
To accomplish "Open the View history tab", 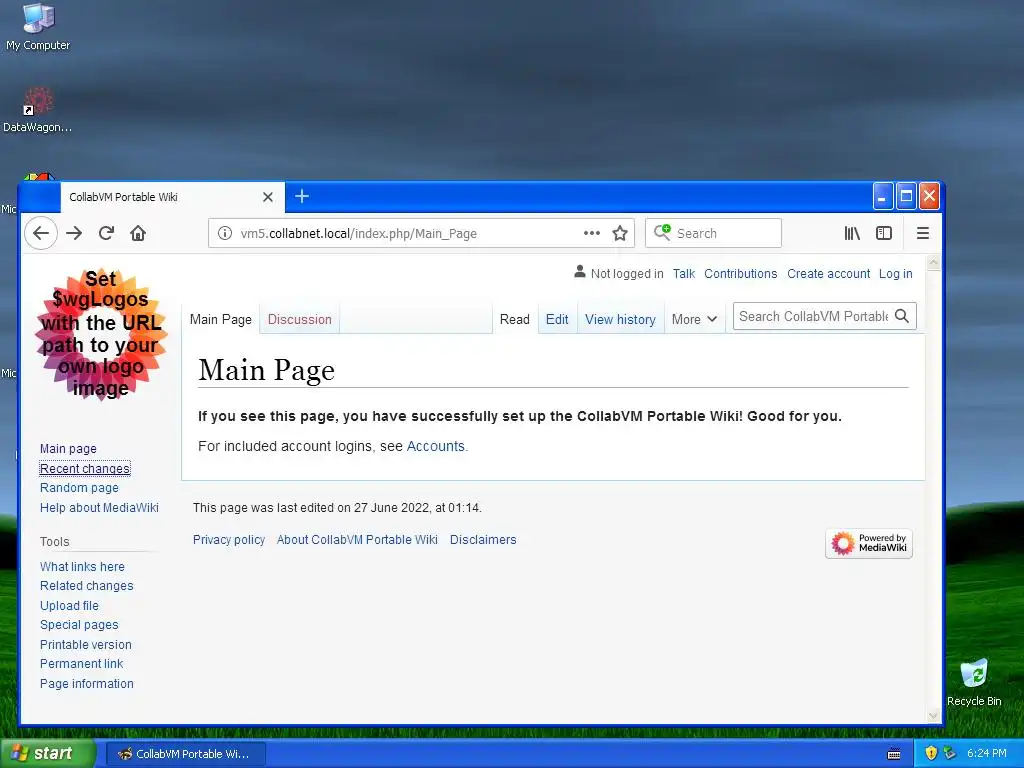I will [620, 319].
